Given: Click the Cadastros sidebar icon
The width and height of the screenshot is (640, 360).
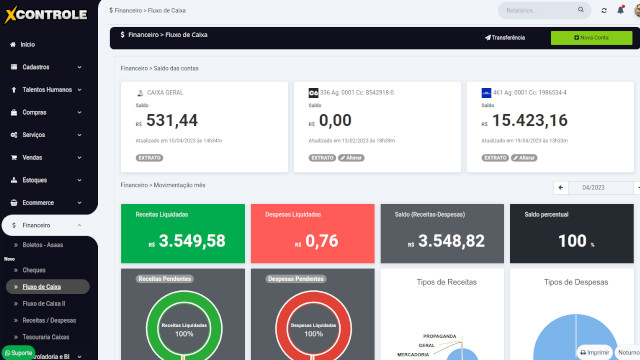Looking at the screenshot, I should coord(14,67).
